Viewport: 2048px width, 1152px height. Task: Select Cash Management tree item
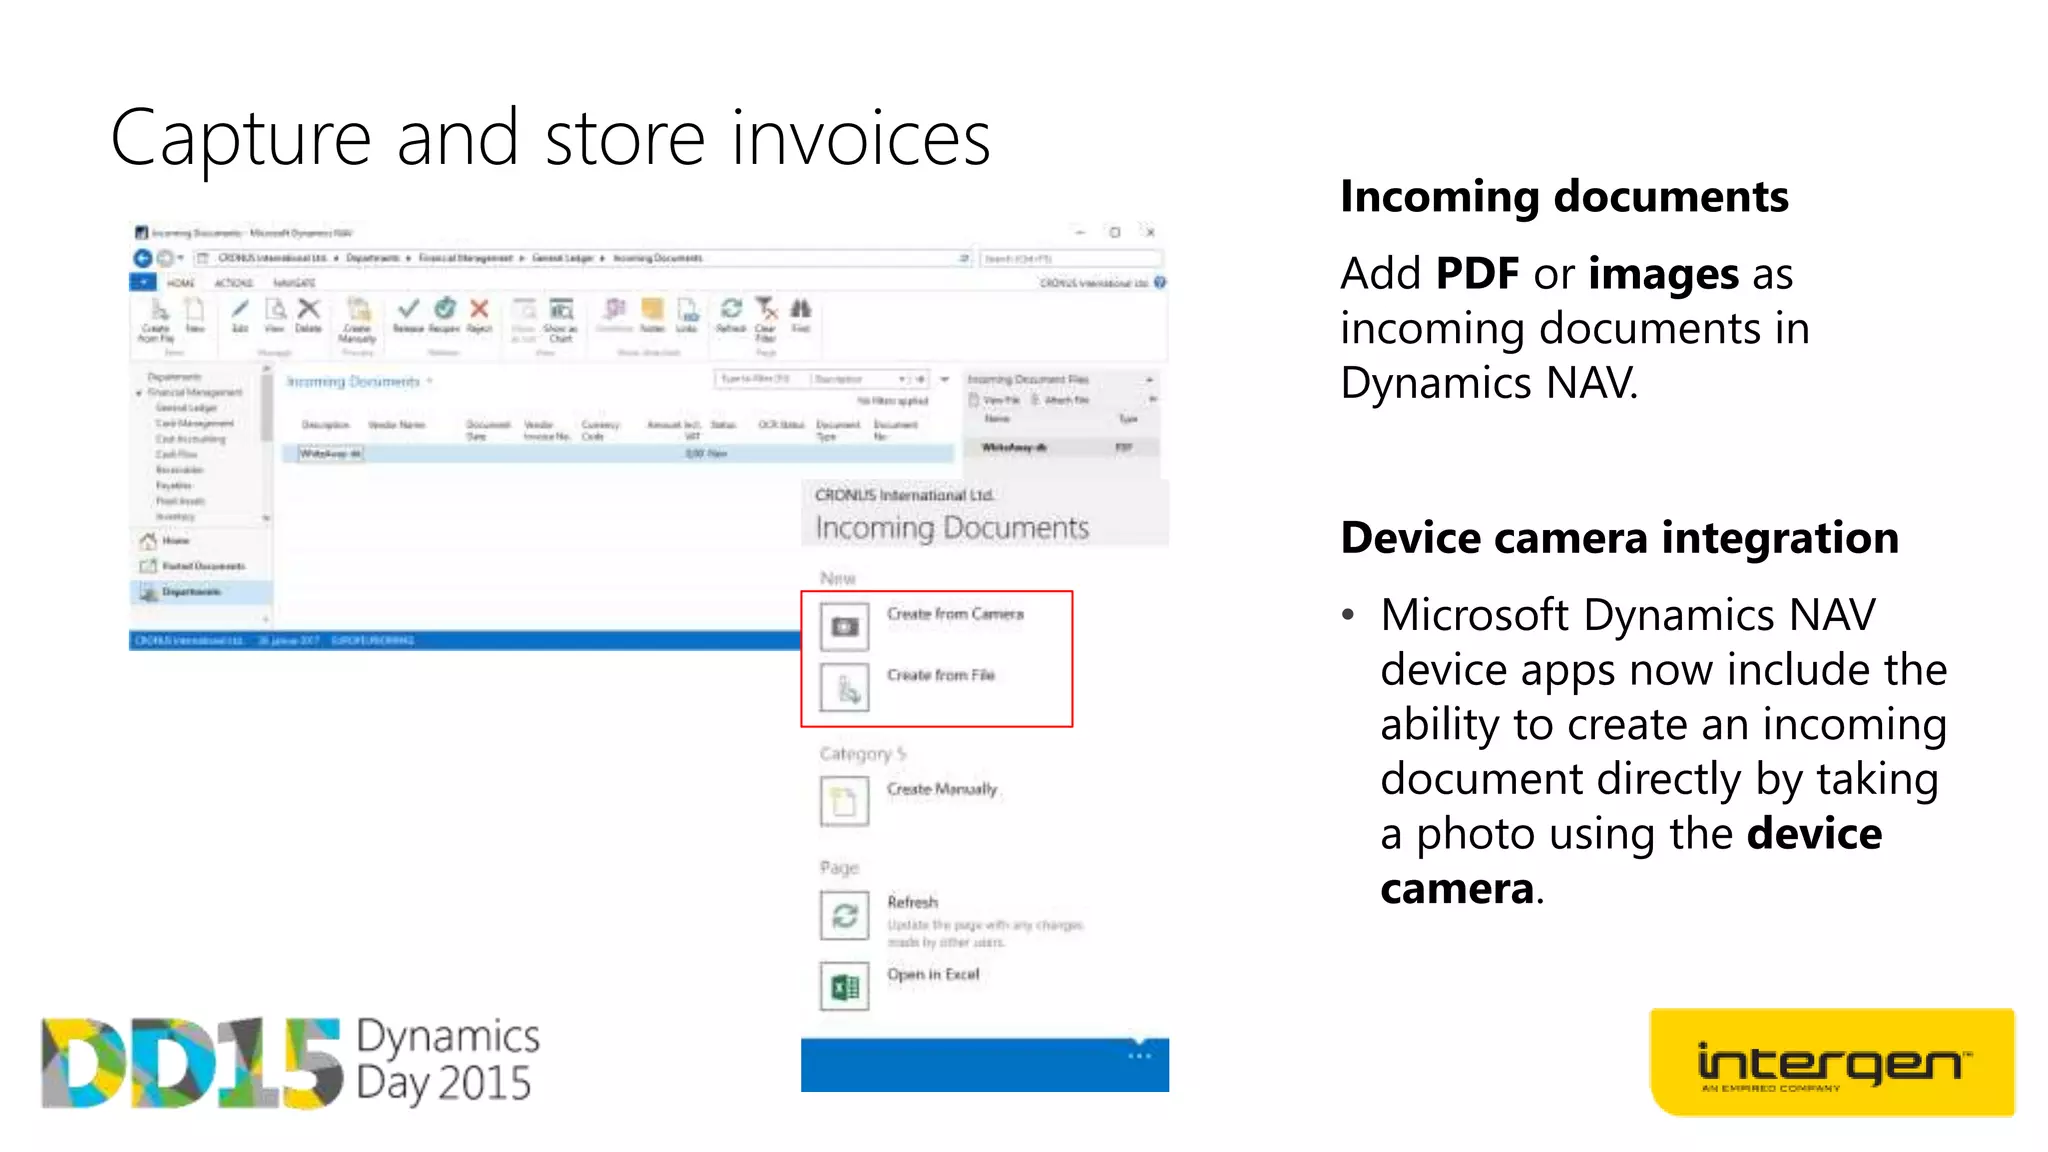click(x=194, y=423)
